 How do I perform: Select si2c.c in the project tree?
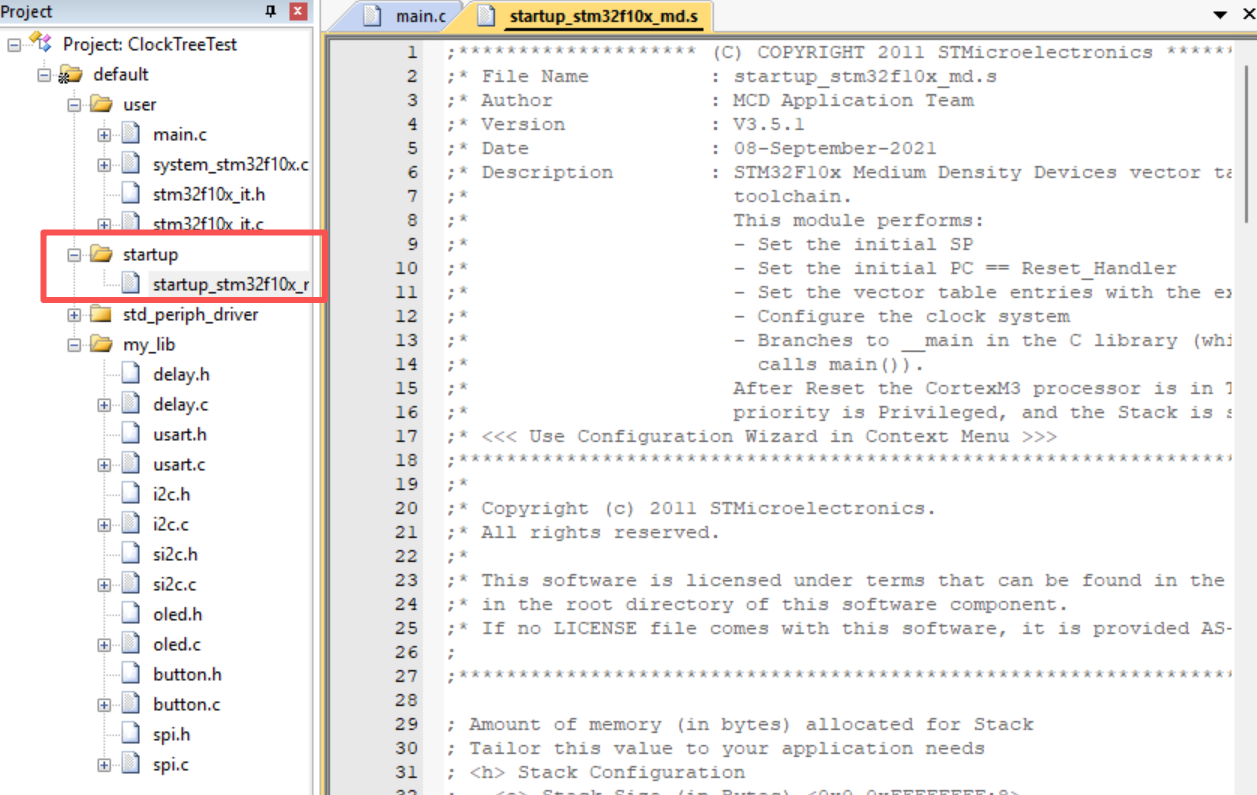click(x=175, y=584)
